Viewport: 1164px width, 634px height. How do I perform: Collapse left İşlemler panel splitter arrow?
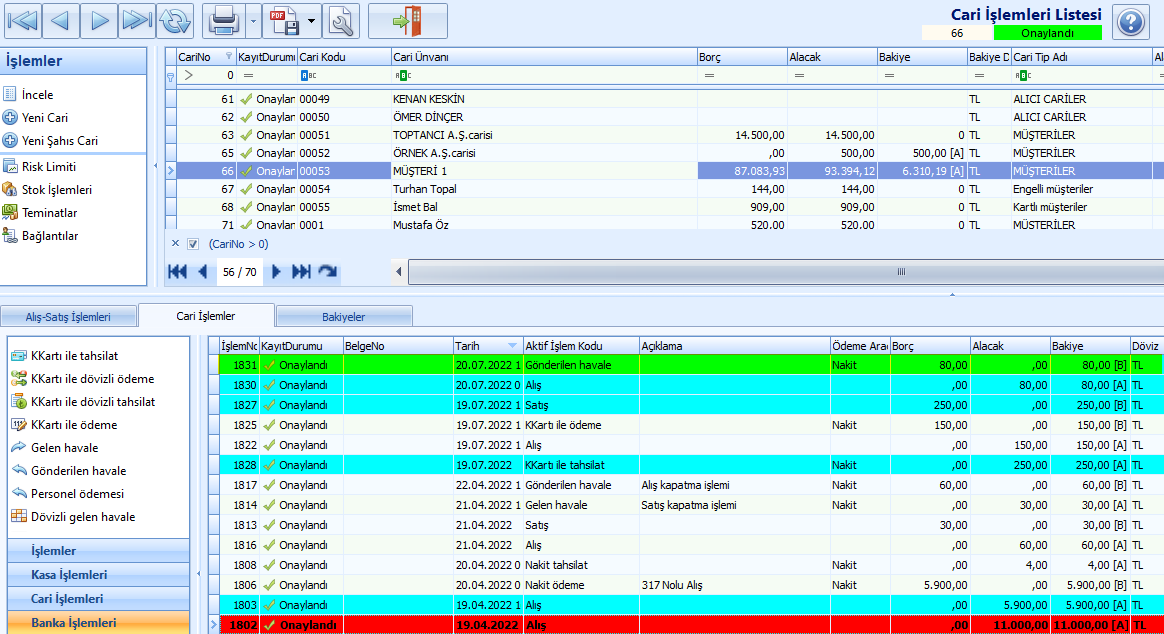coord(155,166)
